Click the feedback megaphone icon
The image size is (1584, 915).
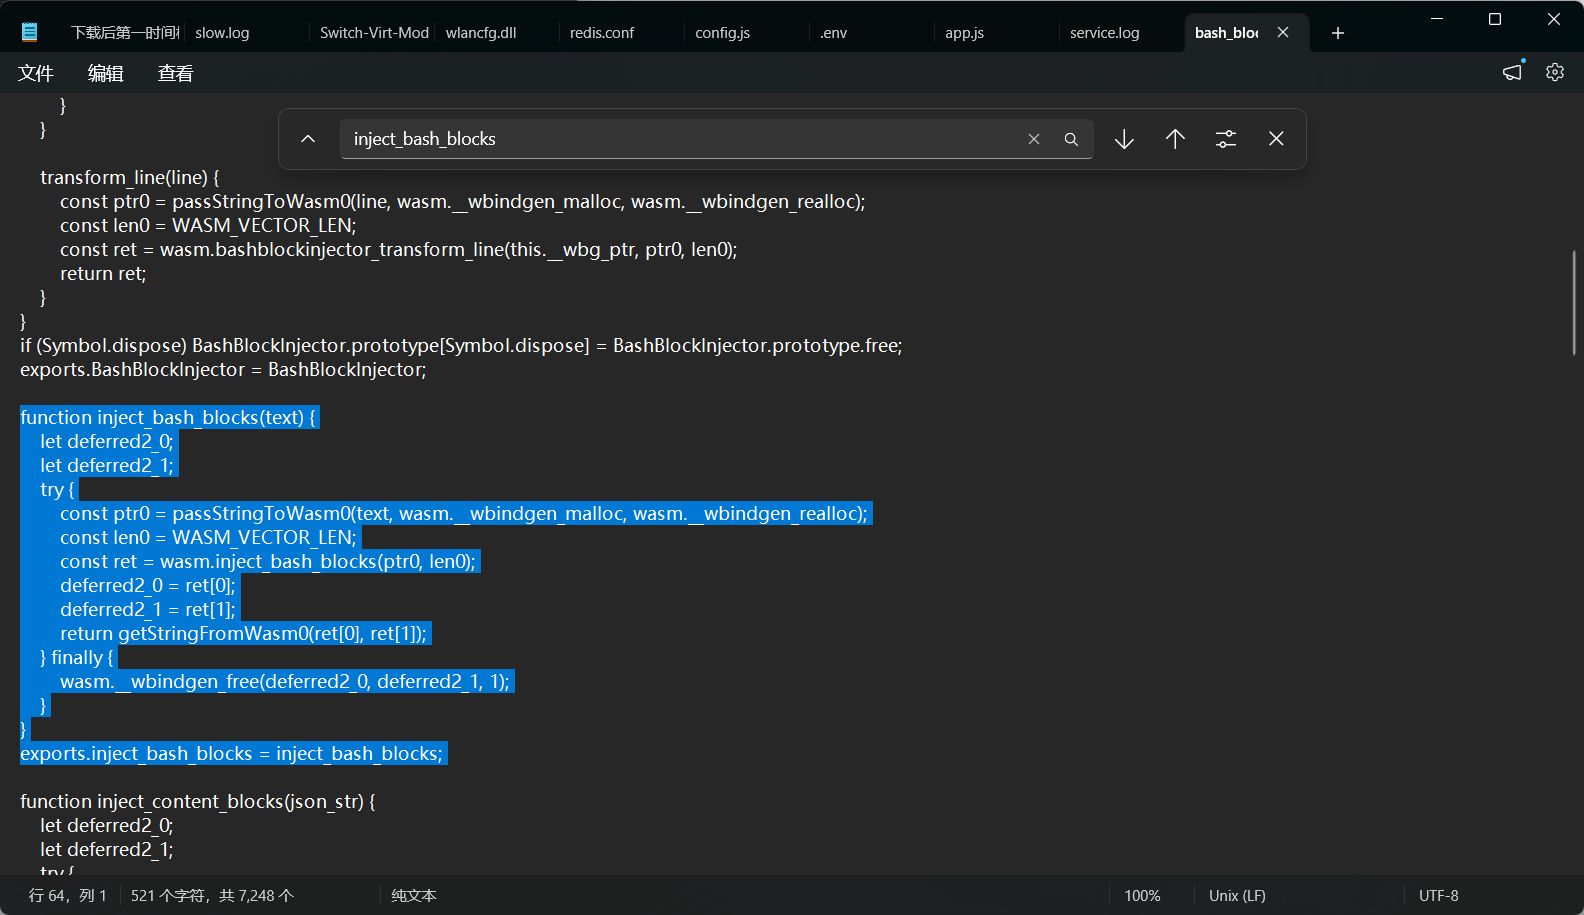pyautogui.click(x=1513, y=72)
